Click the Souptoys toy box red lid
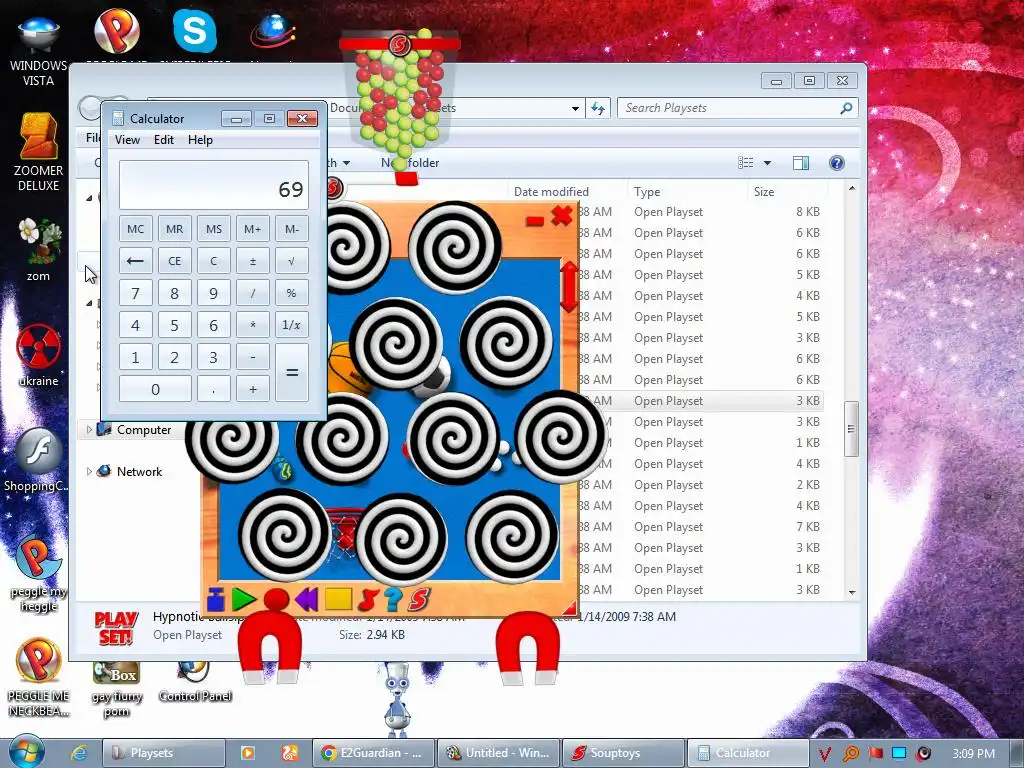The image size is (1024, 768). pyautogui.click(x=399, y=44)
